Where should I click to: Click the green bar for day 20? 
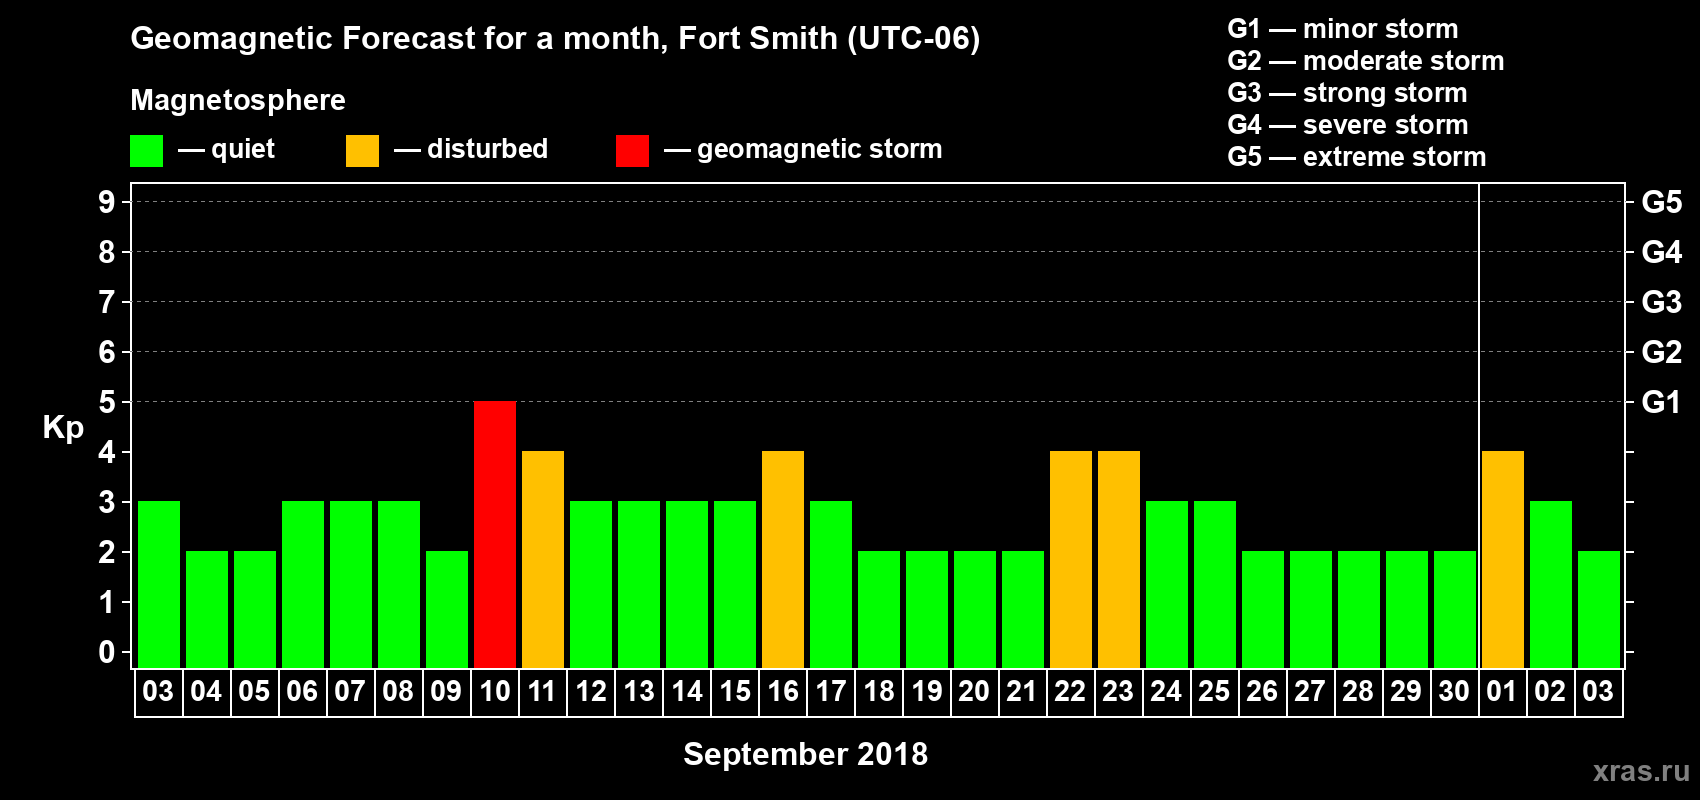point(975,610)
